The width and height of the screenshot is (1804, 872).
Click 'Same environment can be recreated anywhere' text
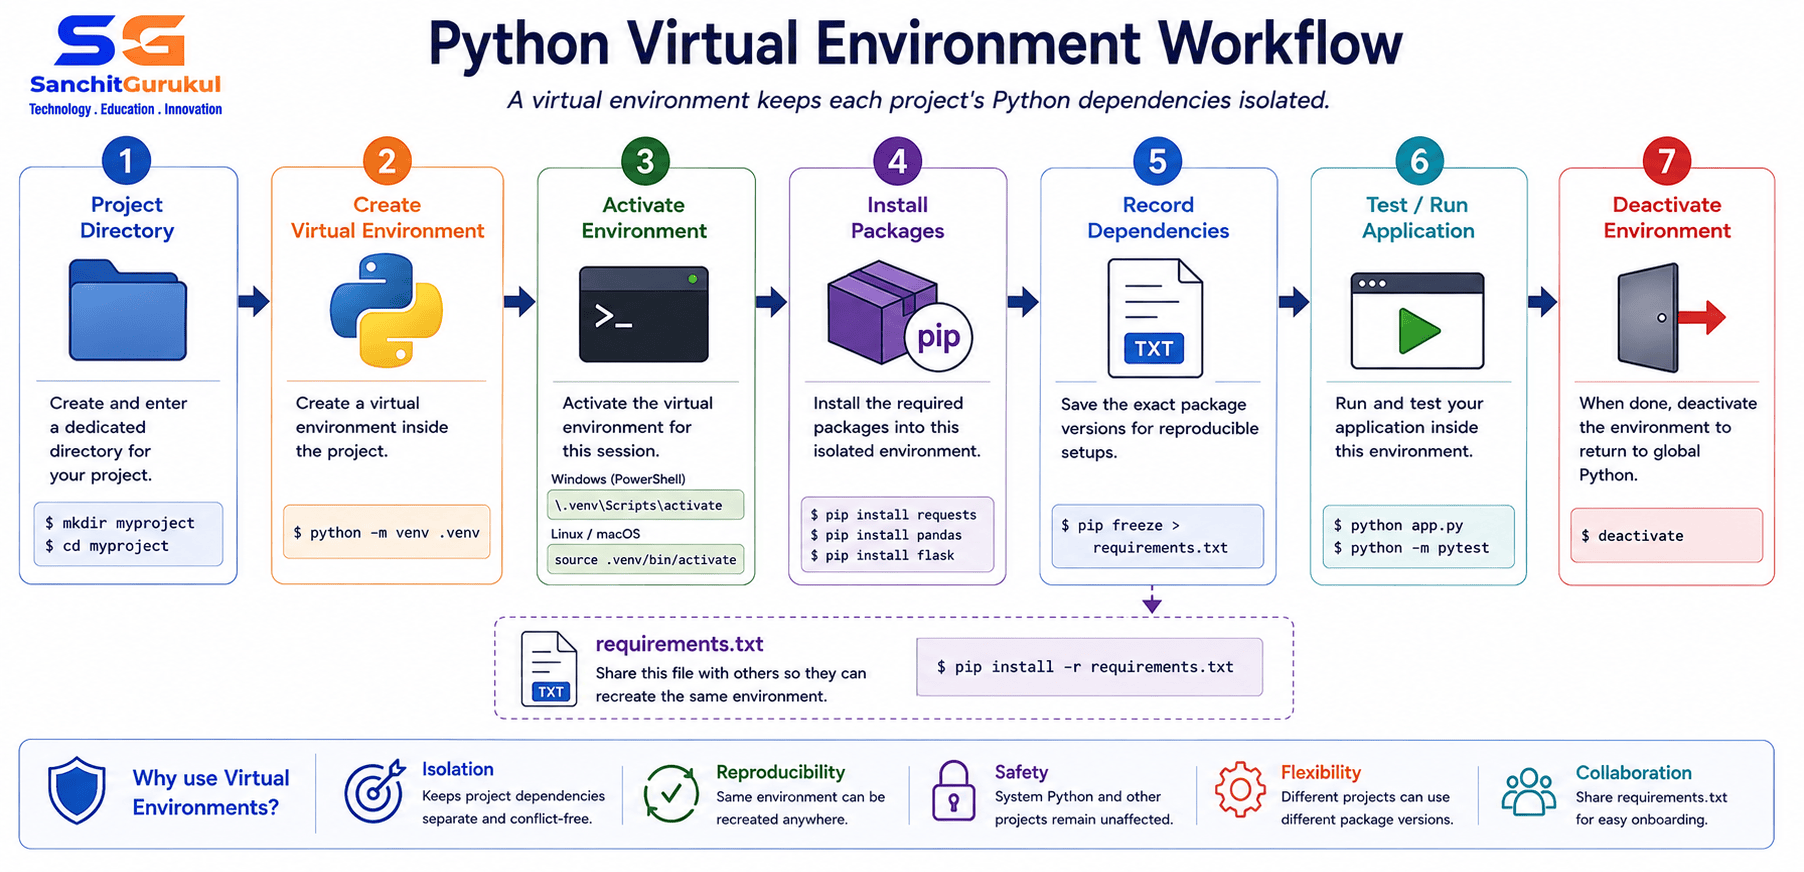click(x=800, y=808)
